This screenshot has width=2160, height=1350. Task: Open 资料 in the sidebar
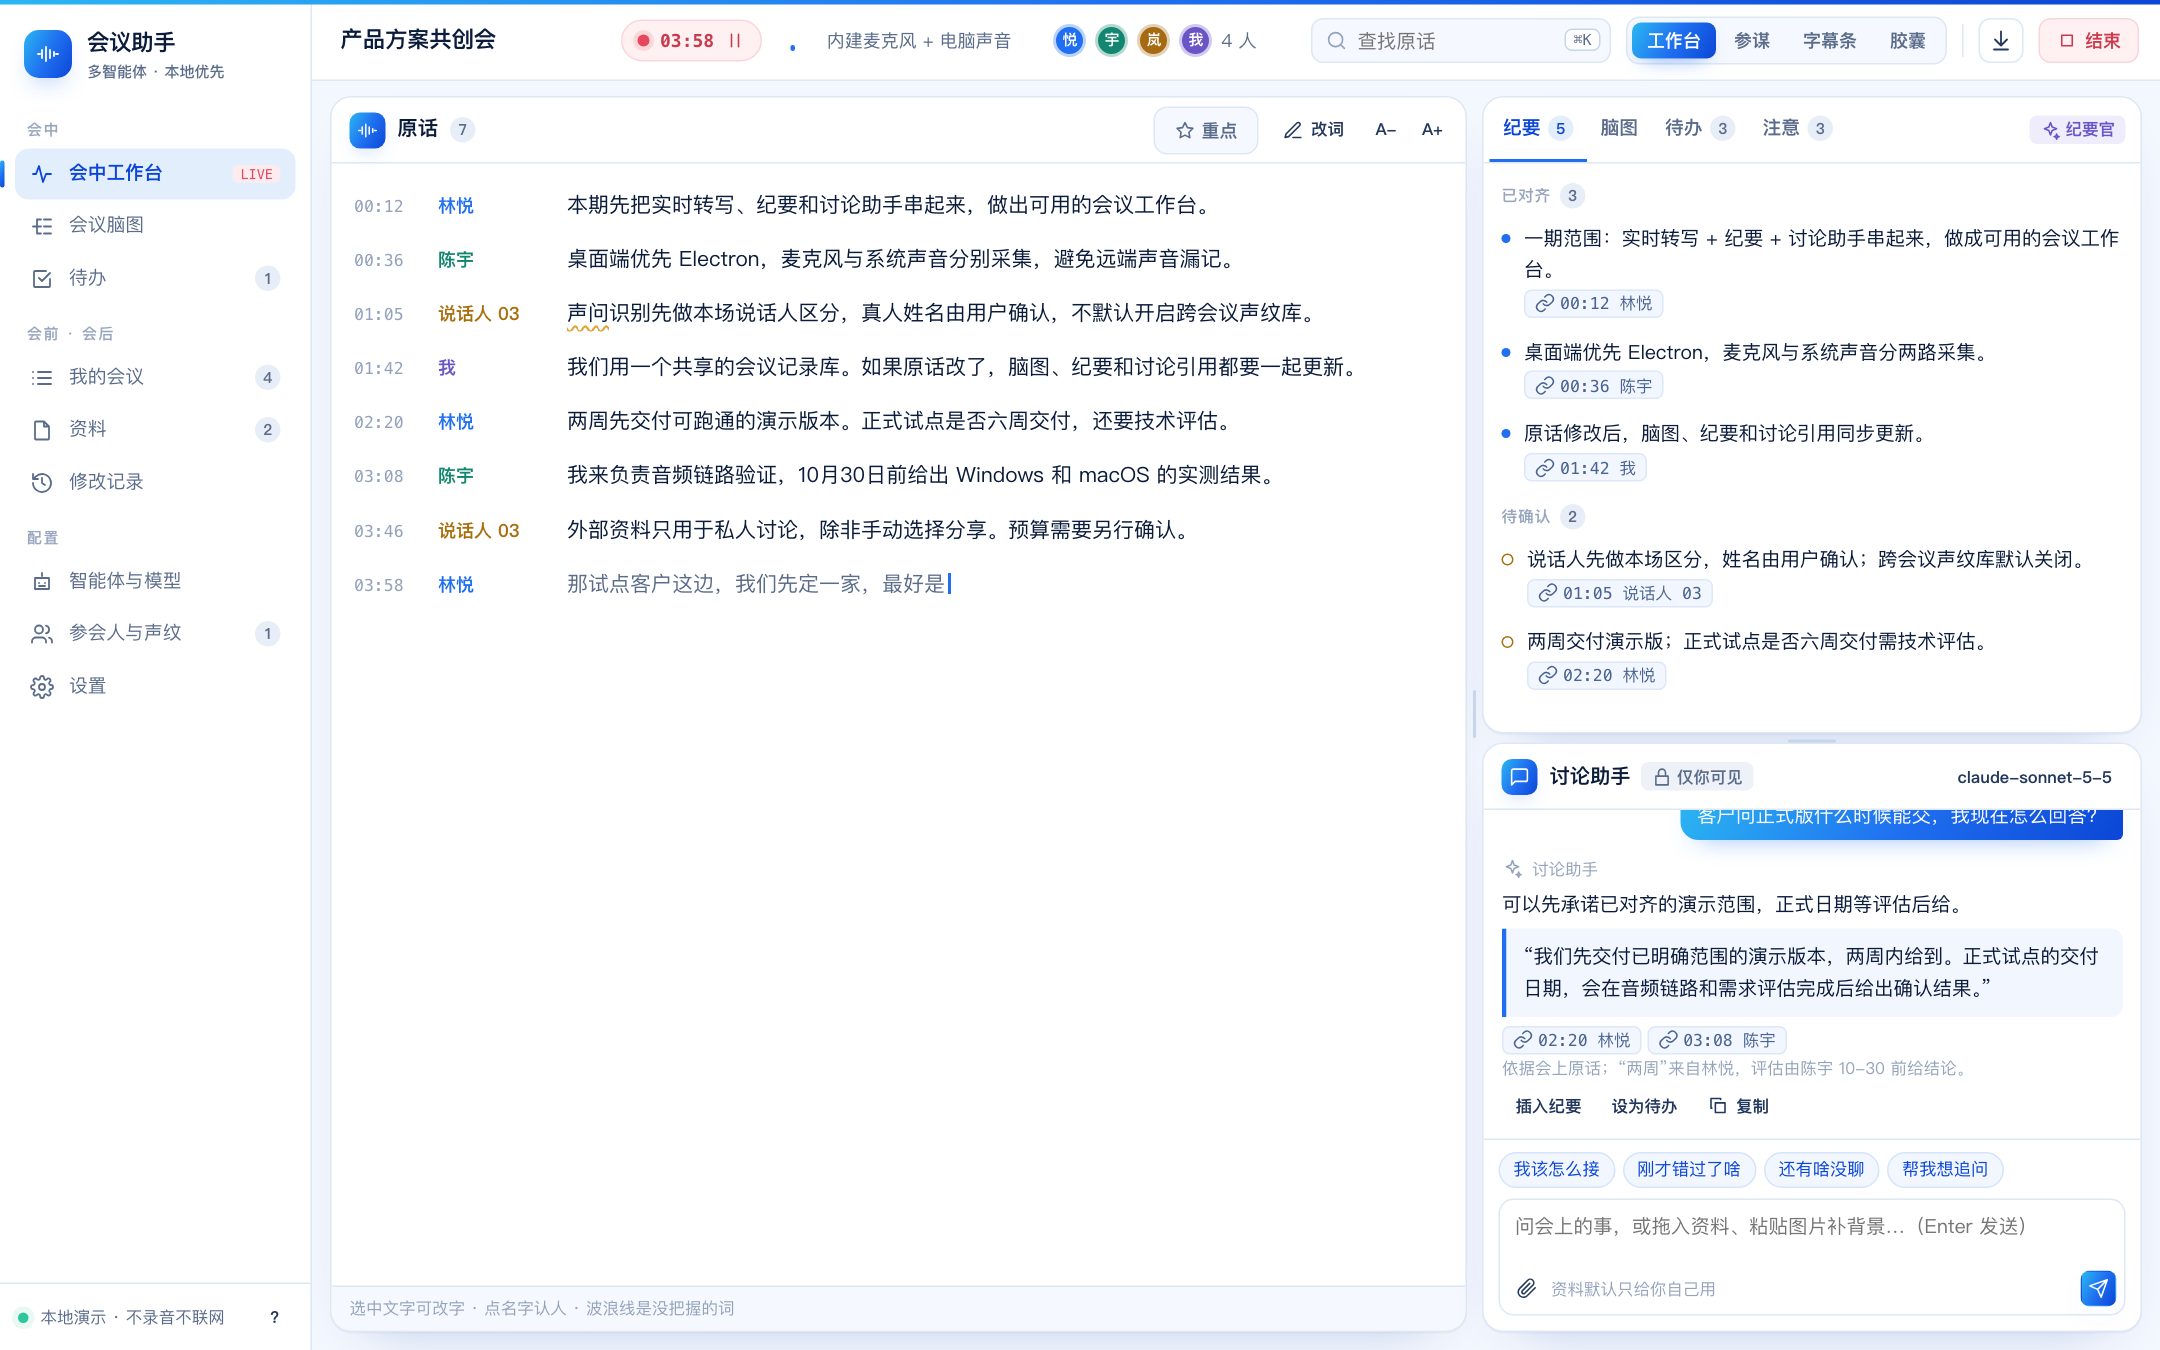pyautogui.click(x=155, y=429)
